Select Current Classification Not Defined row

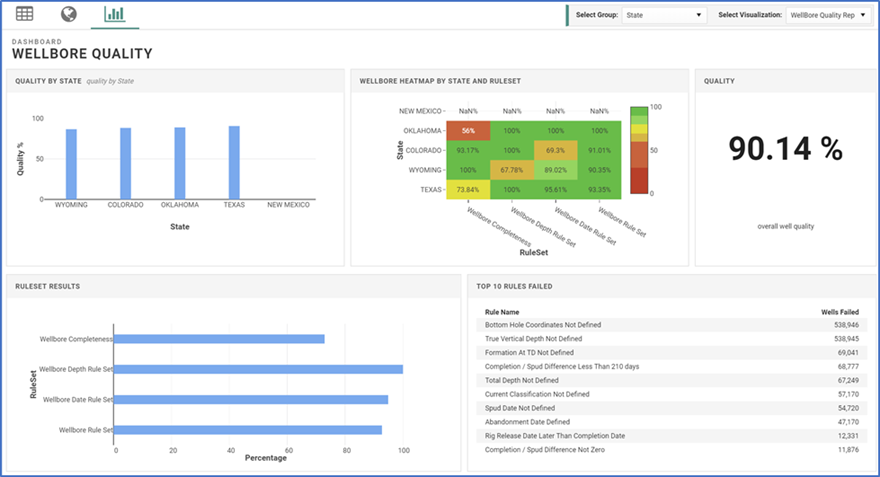(x=672, y=394)
